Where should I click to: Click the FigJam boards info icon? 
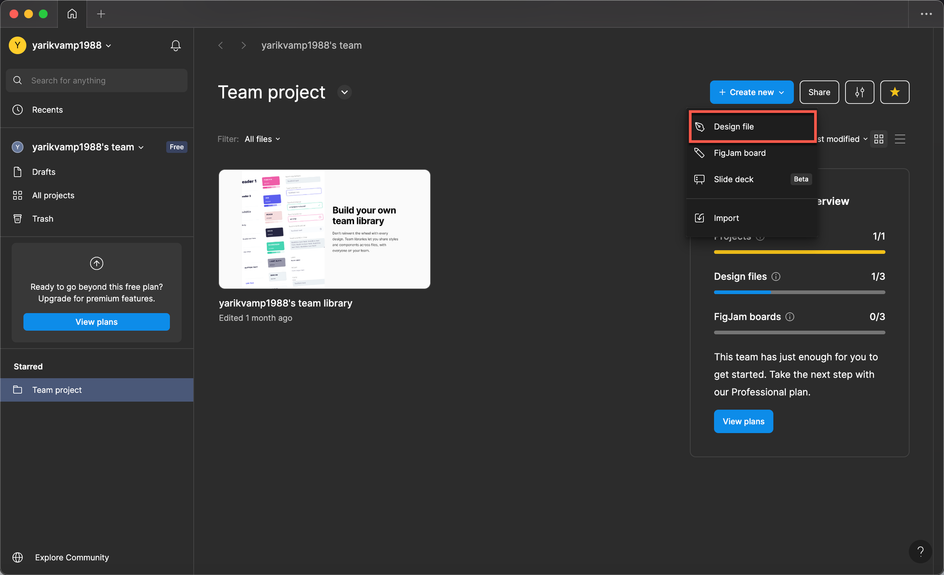pos(790,317)
